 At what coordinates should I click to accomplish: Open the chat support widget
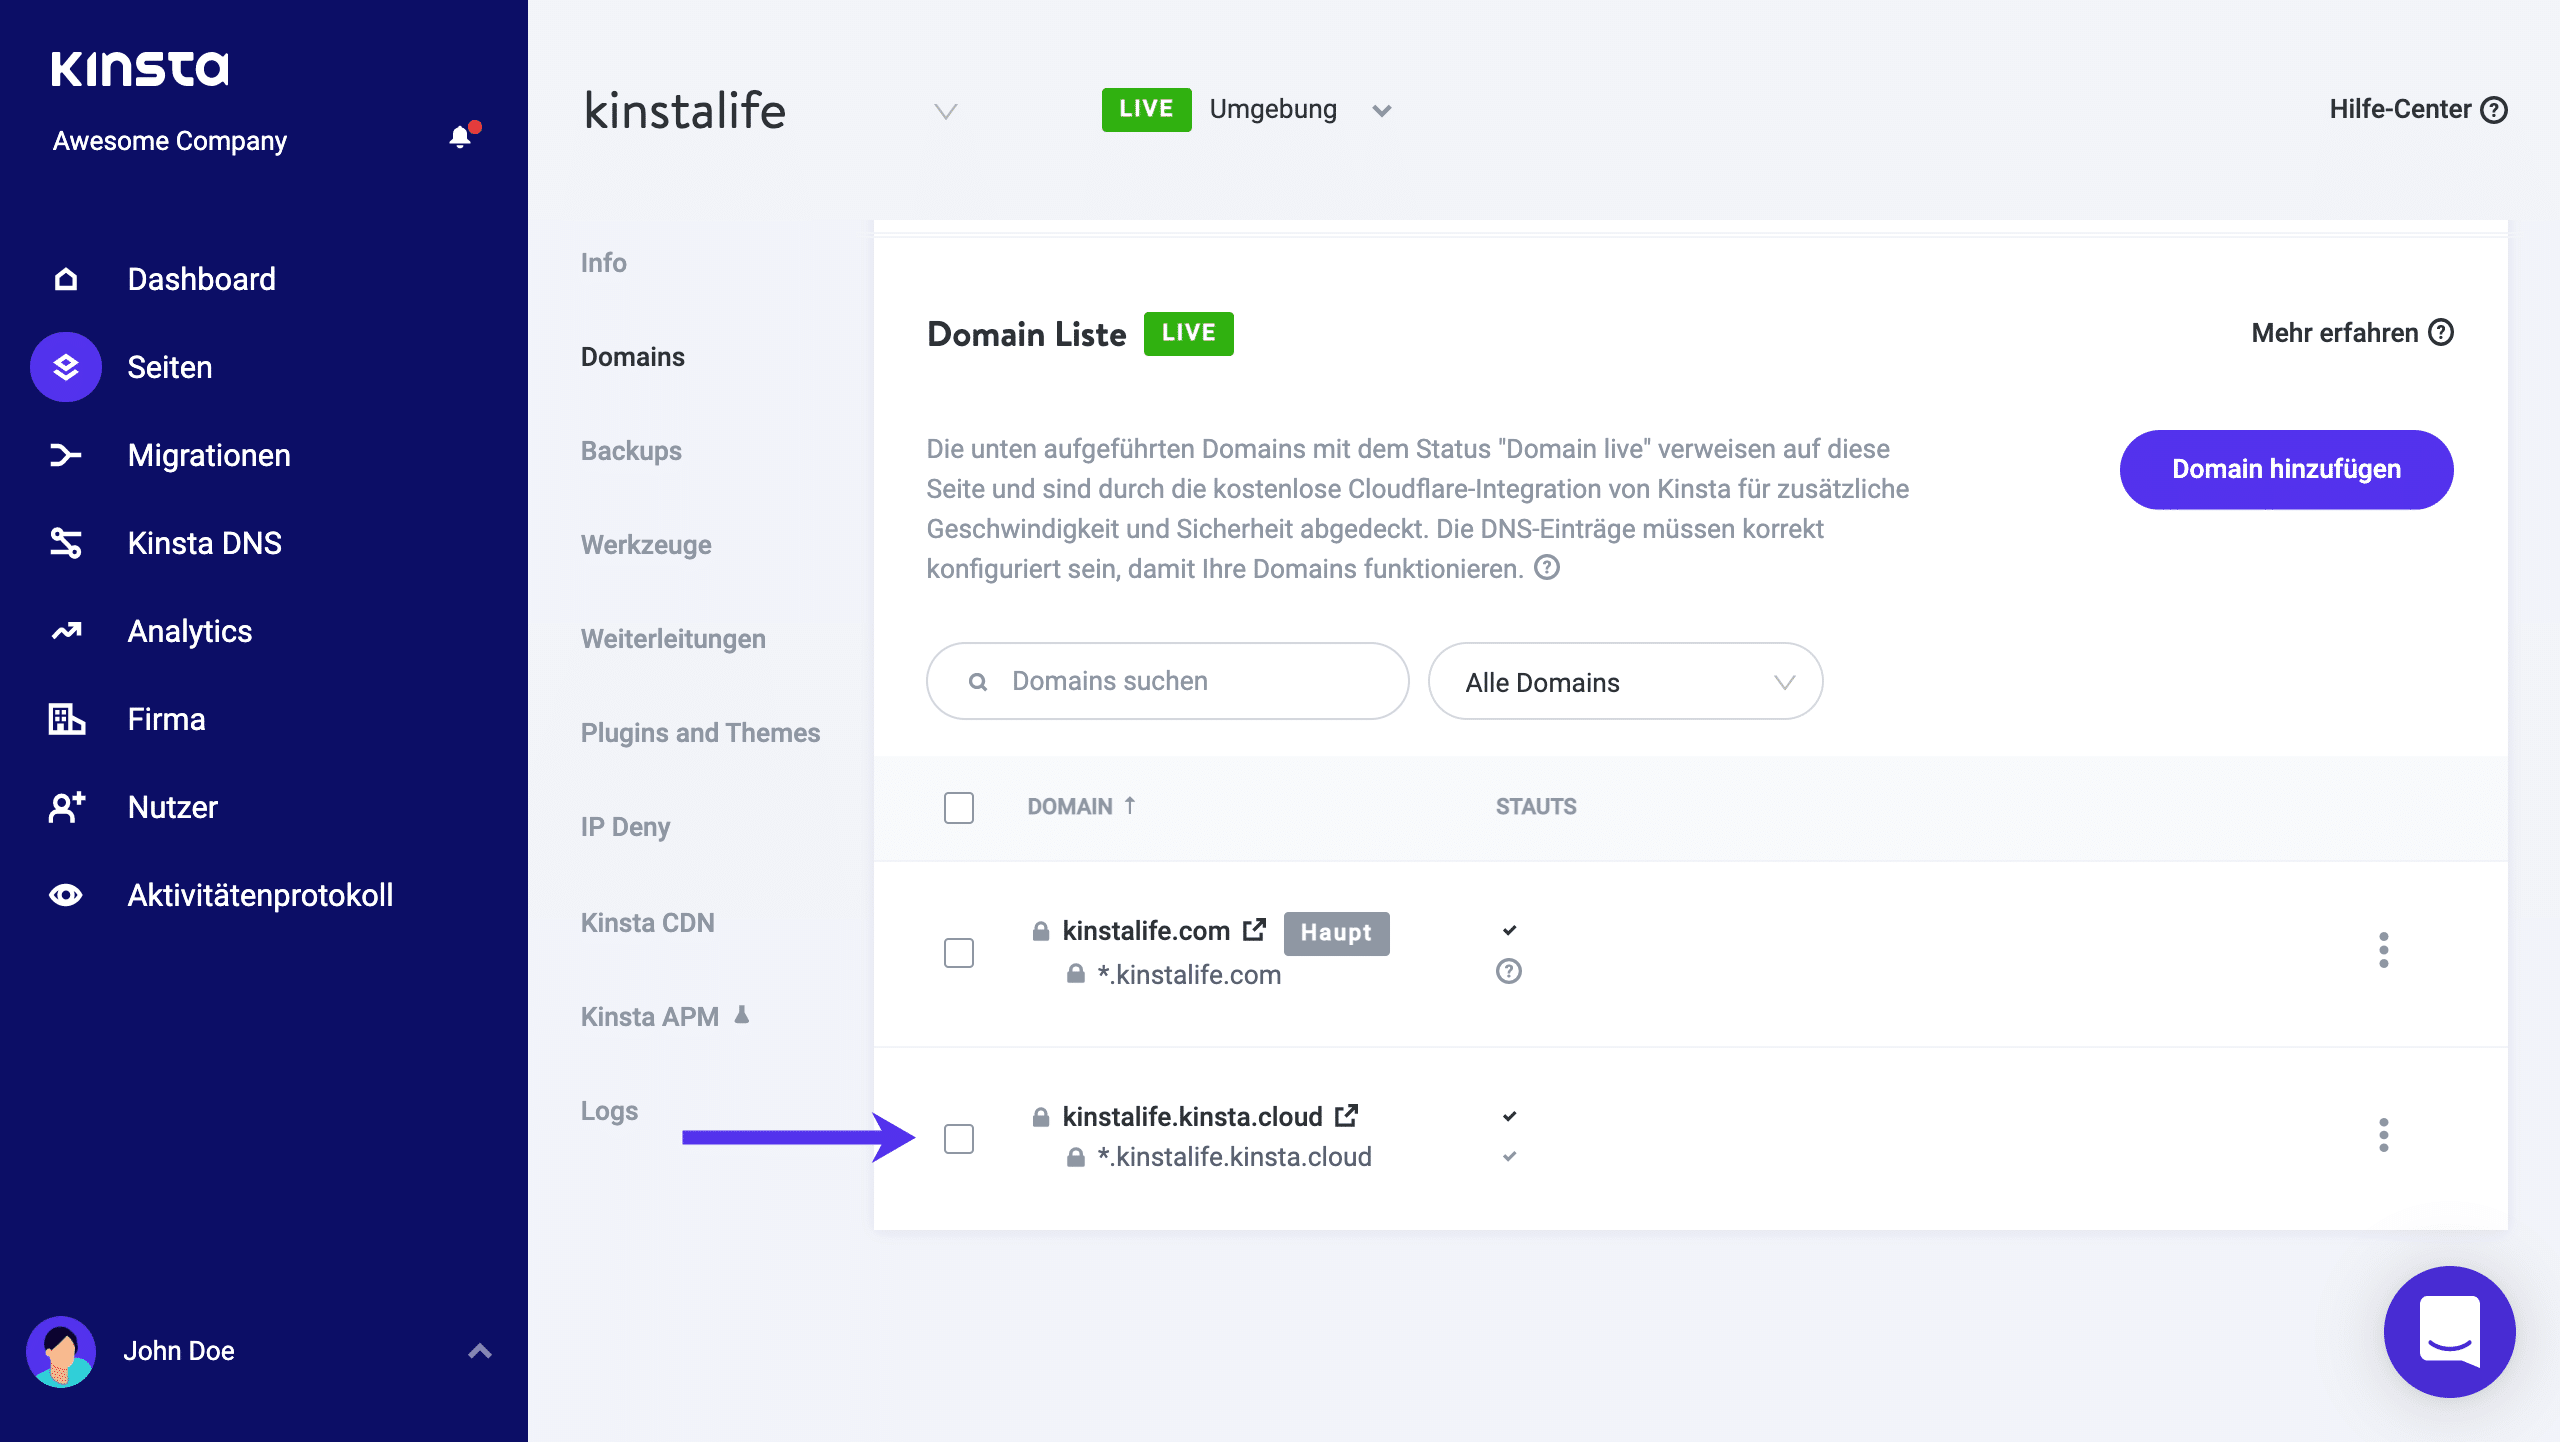coord(2448,1331)
